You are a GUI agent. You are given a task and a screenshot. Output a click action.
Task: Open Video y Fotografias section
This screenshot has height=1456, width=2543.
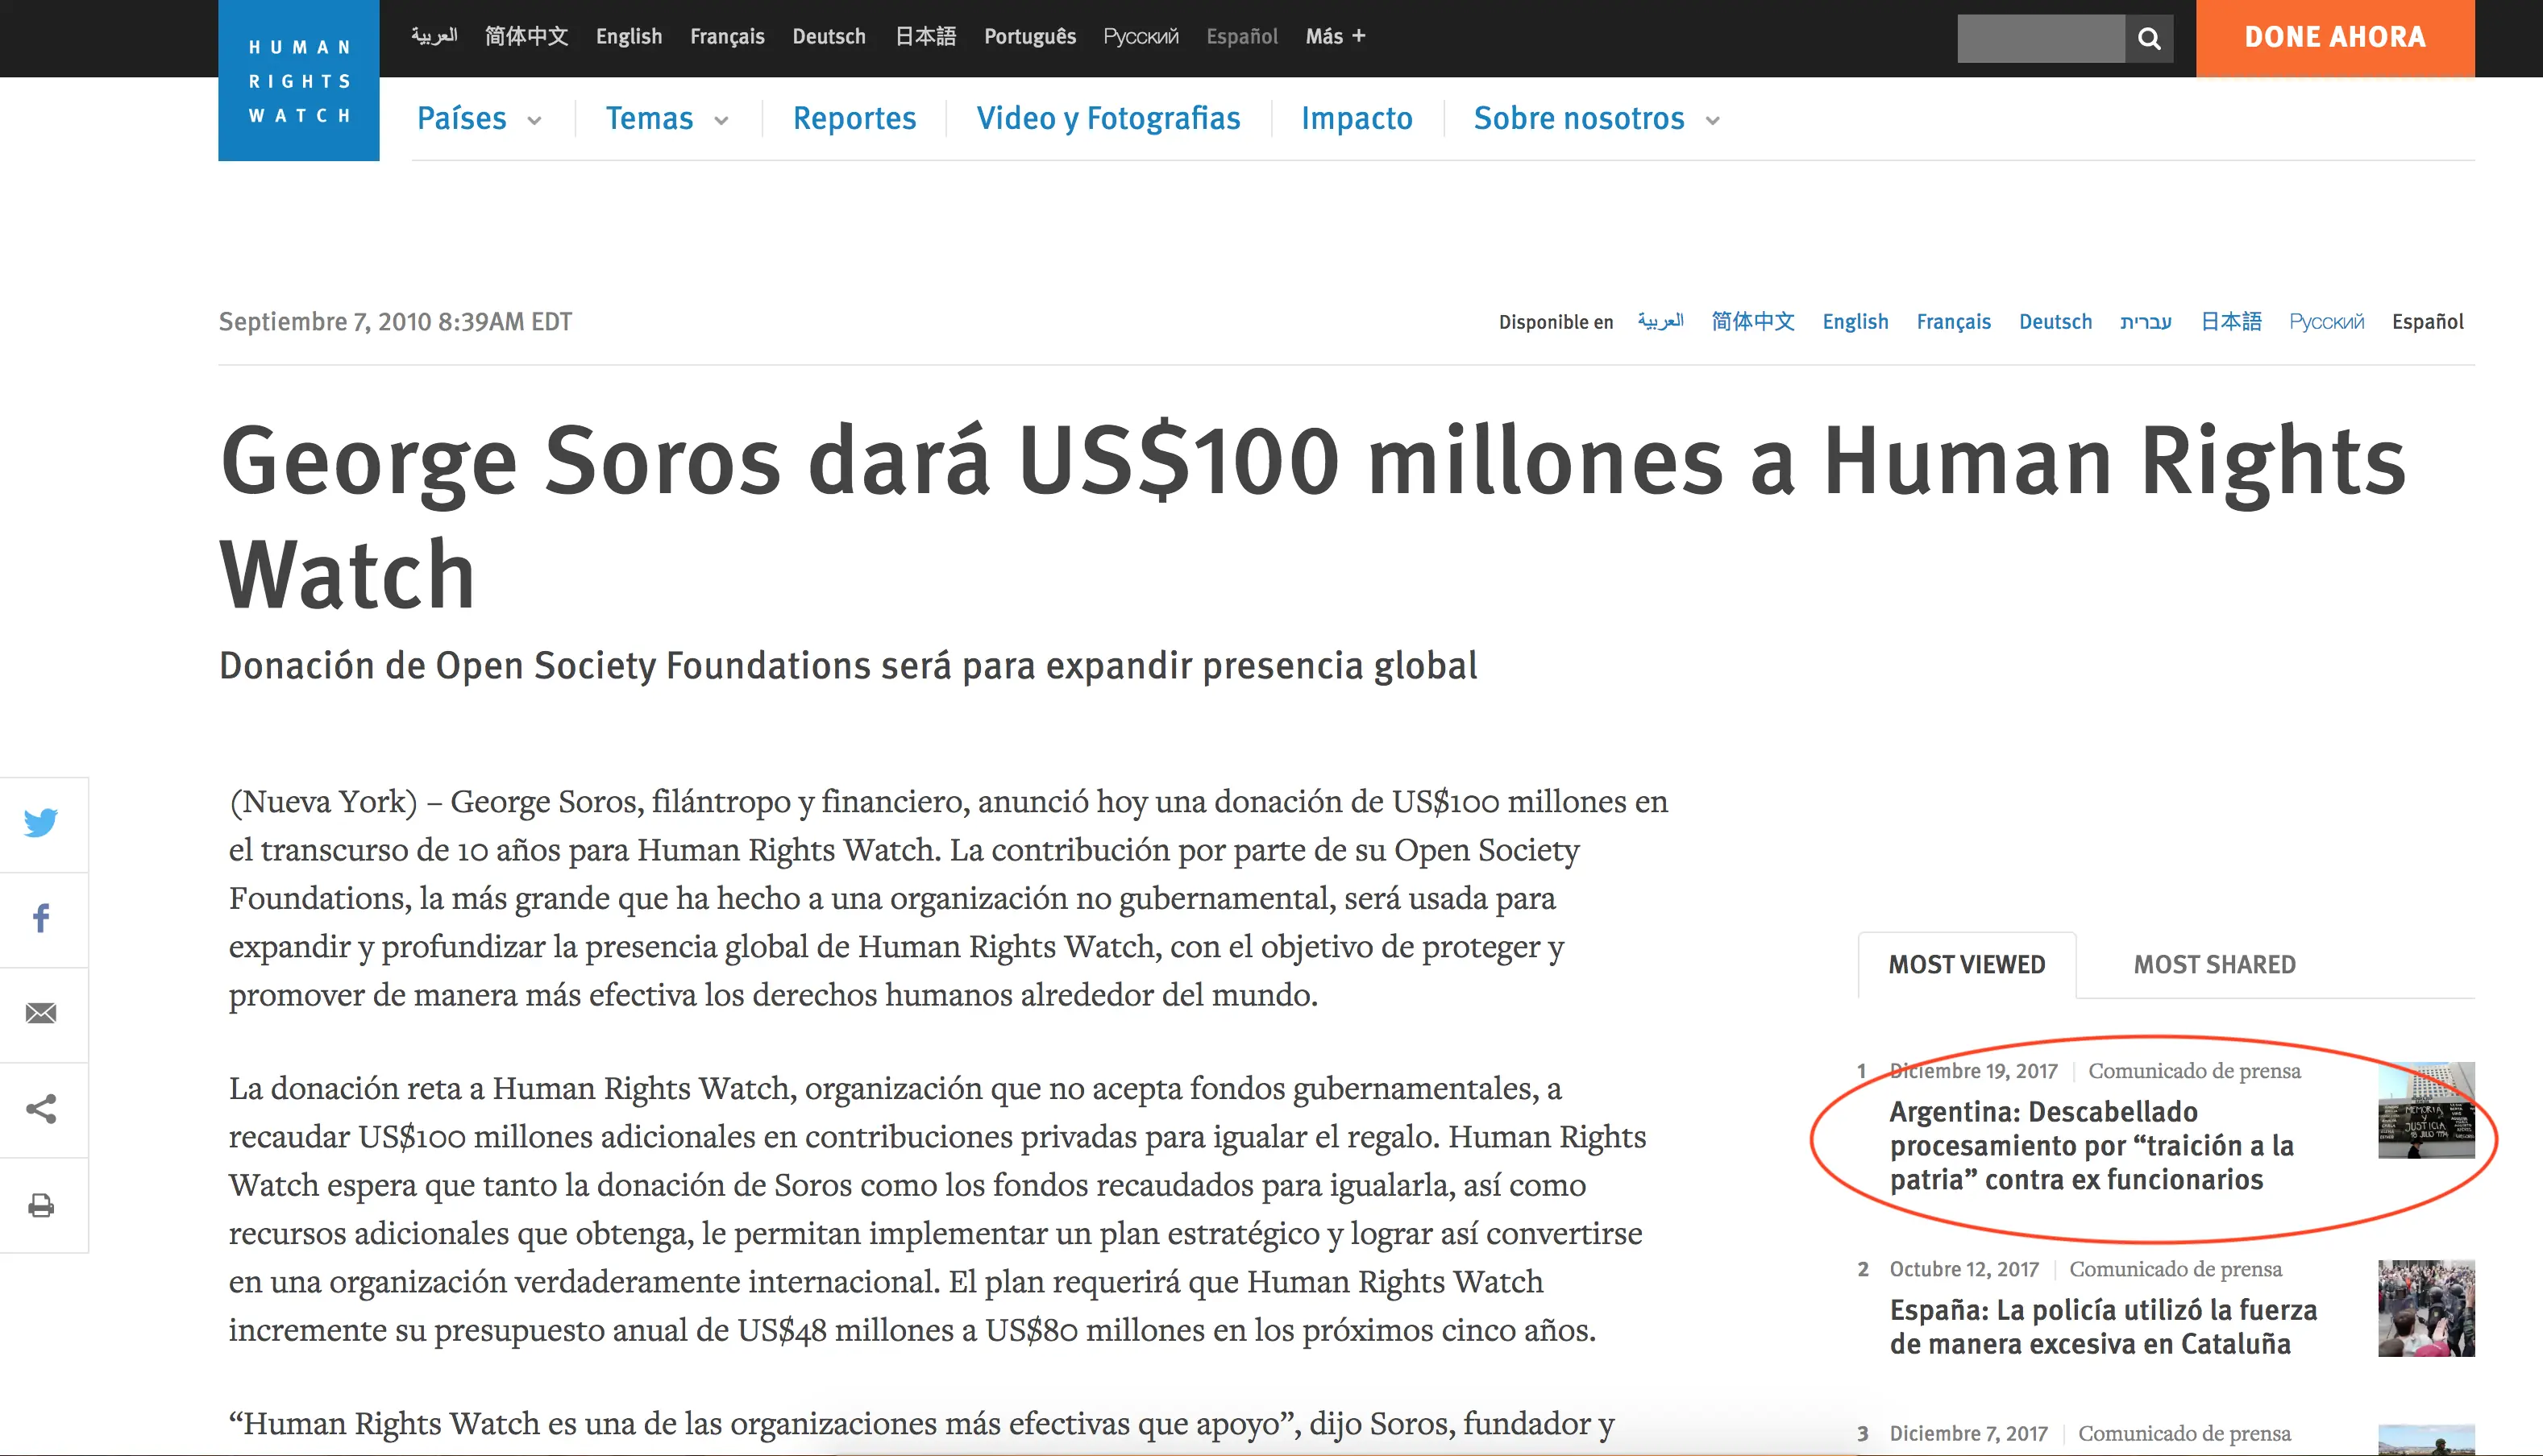coord(1108,119)
